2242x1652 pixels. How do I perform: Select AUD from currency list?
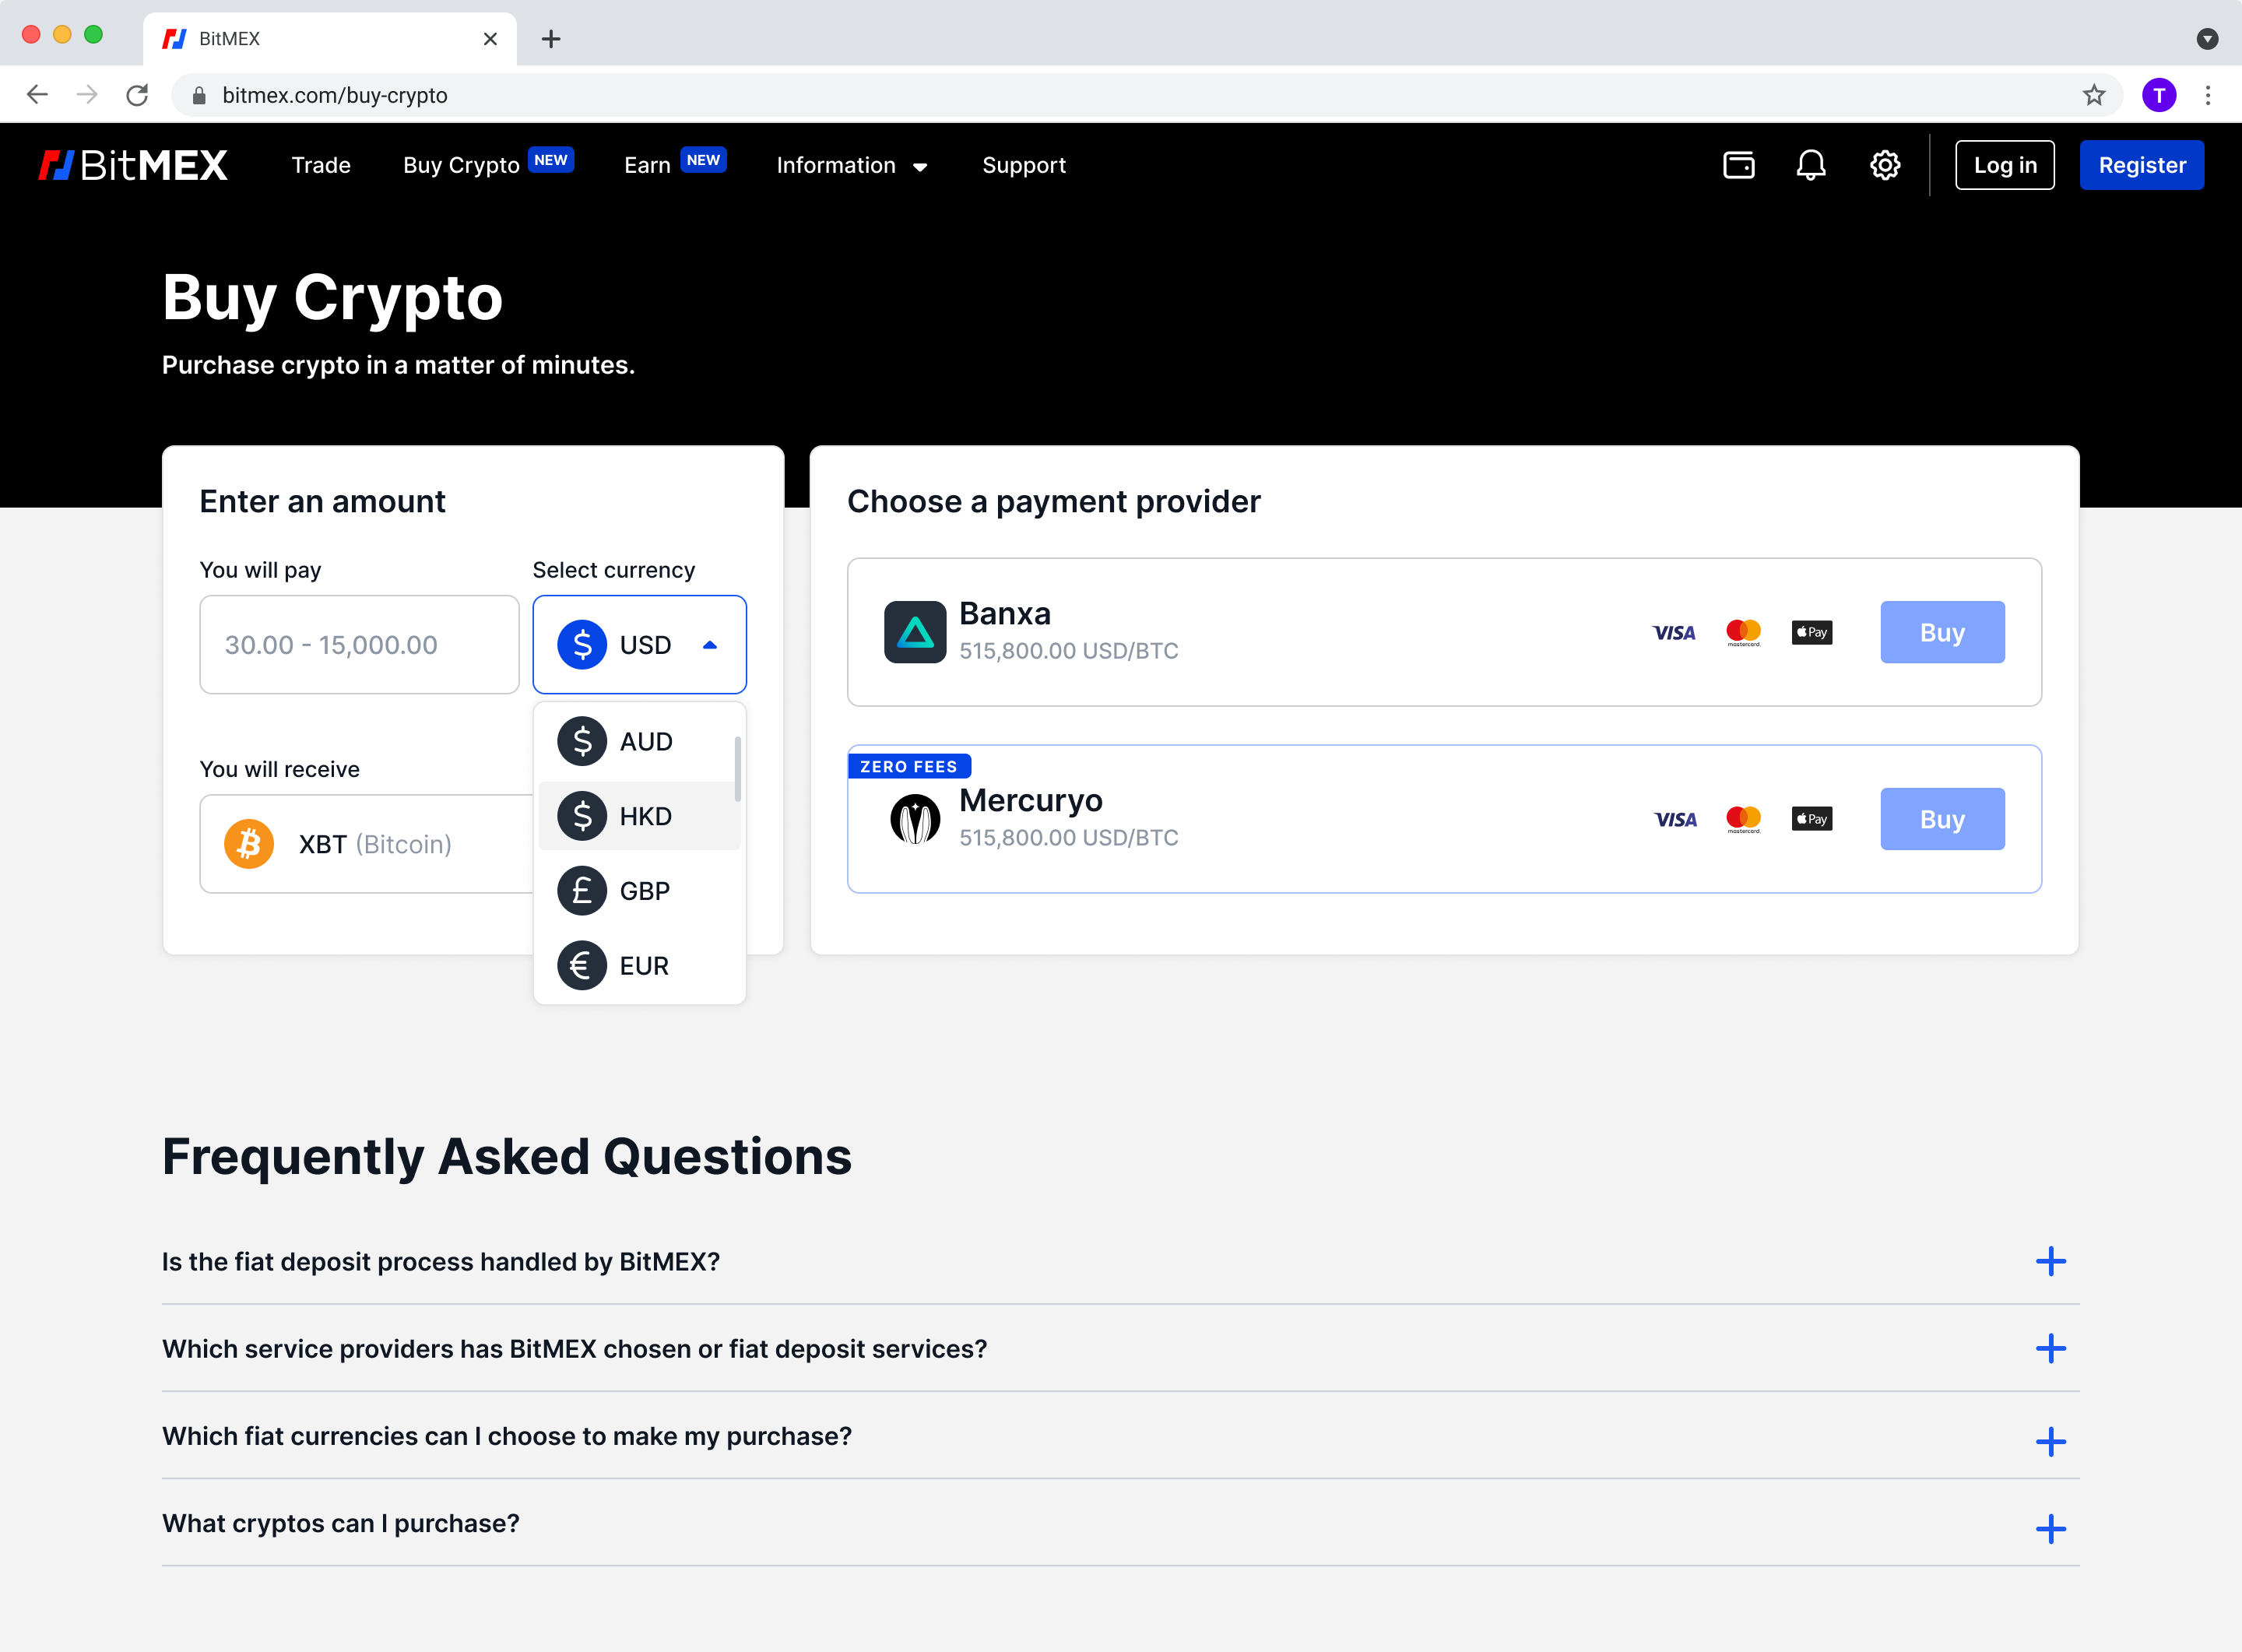coord(639,742)
